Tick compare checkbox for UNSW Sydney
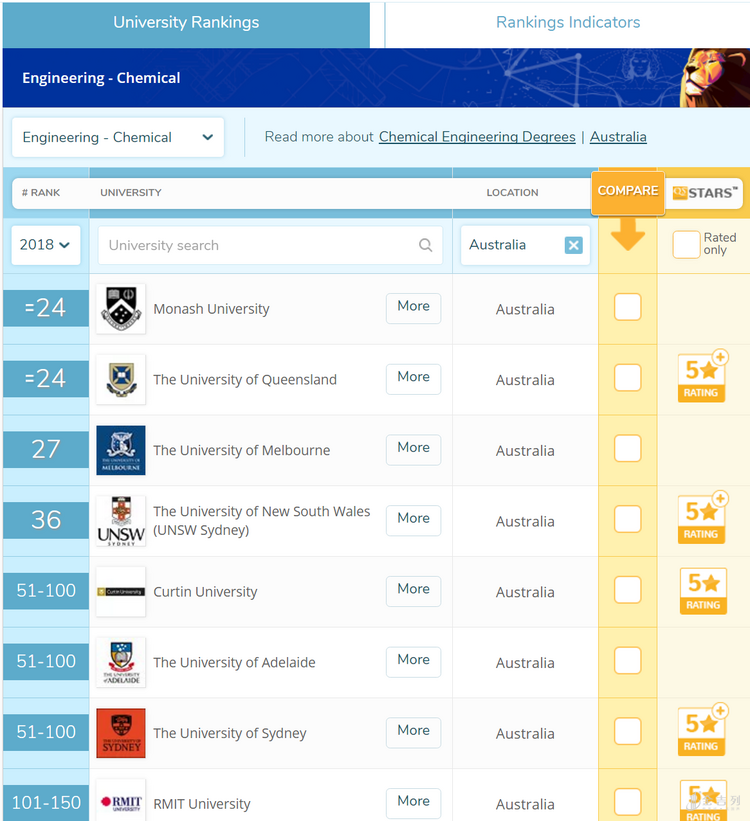Image resolution: width=750 pixels, height=821 pixels. tap(627, 519)
